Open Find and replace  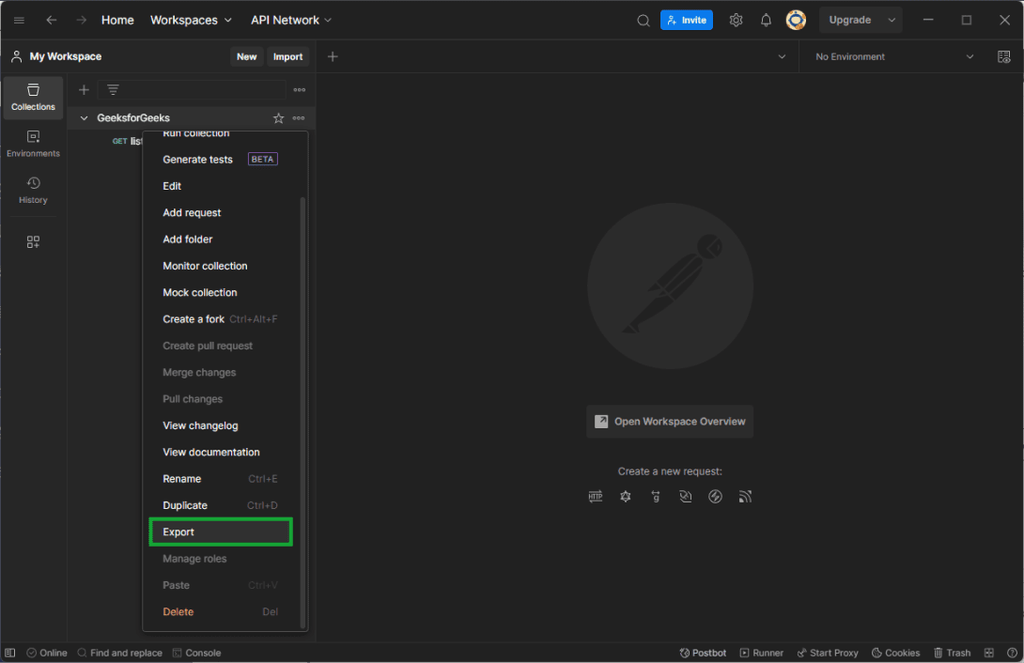pos(120,653)
